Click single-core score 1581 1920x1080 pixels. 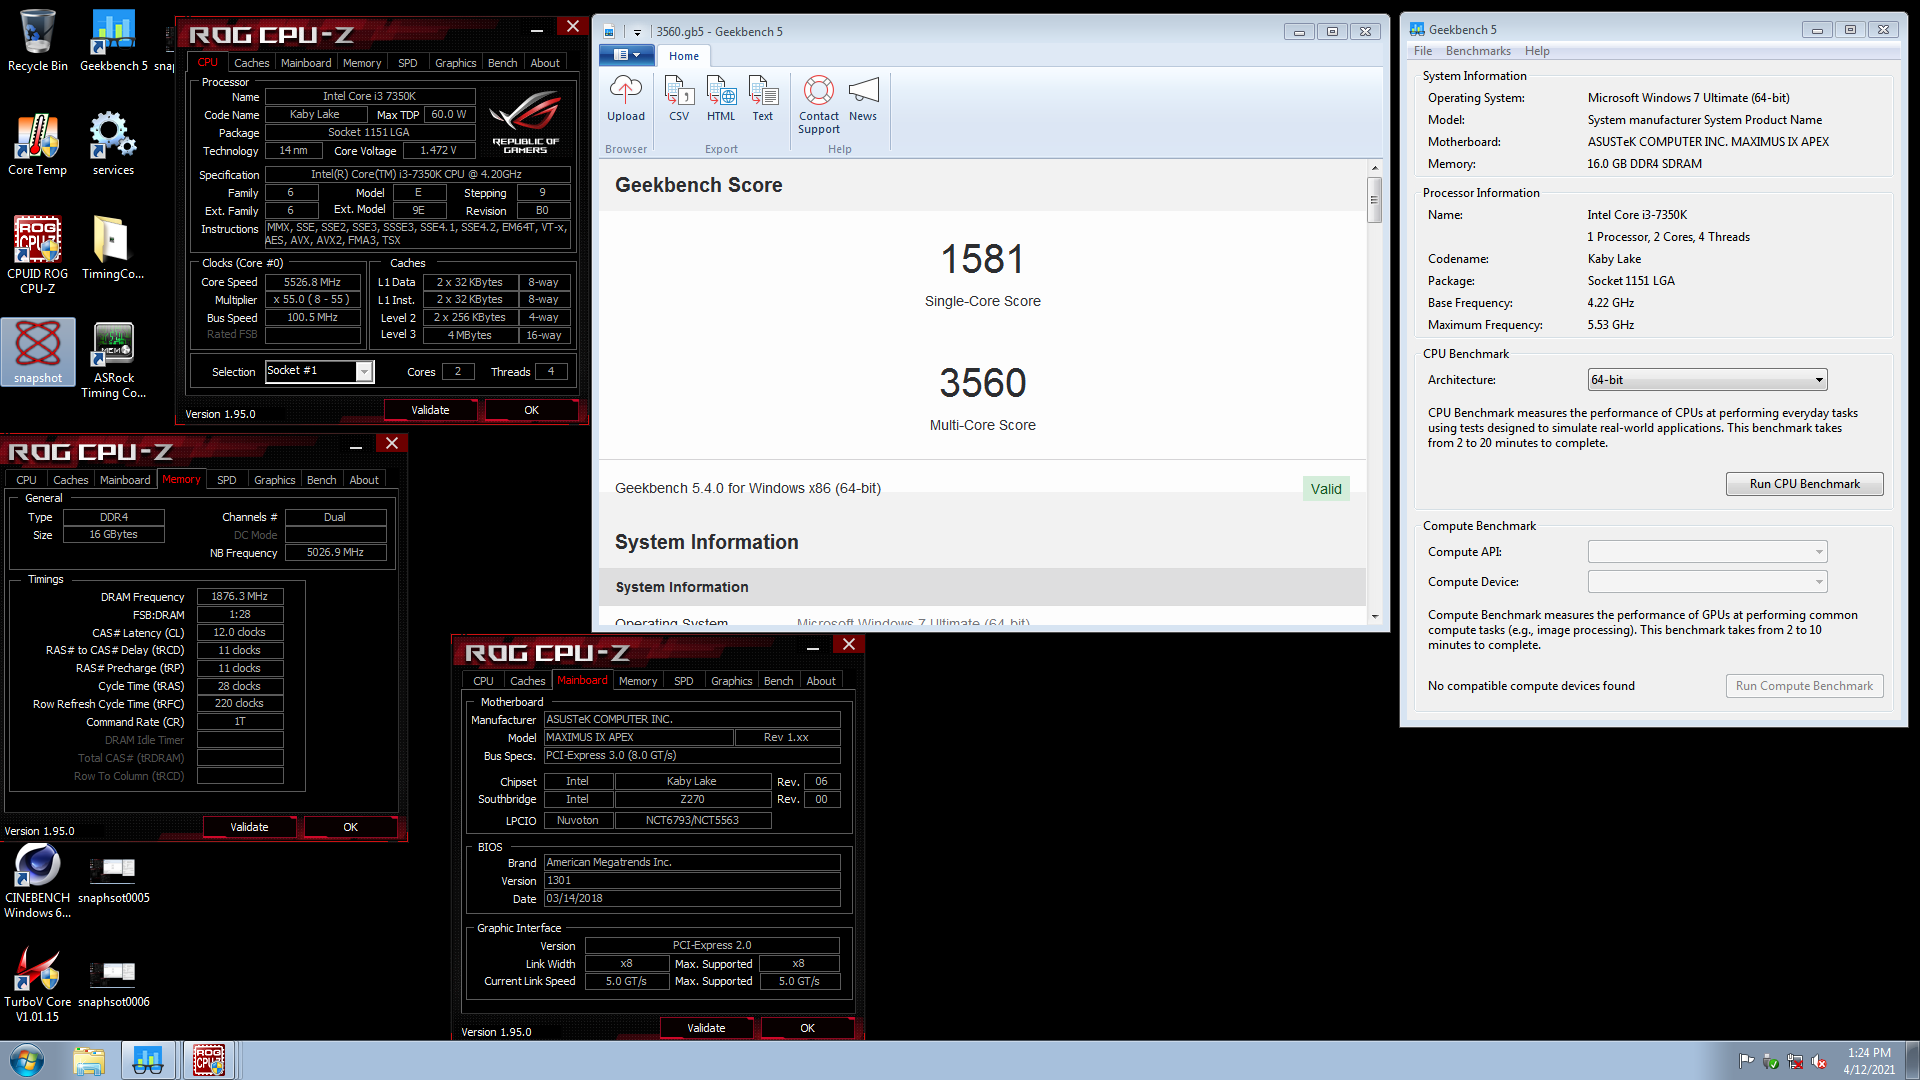(x=982, y=260)
